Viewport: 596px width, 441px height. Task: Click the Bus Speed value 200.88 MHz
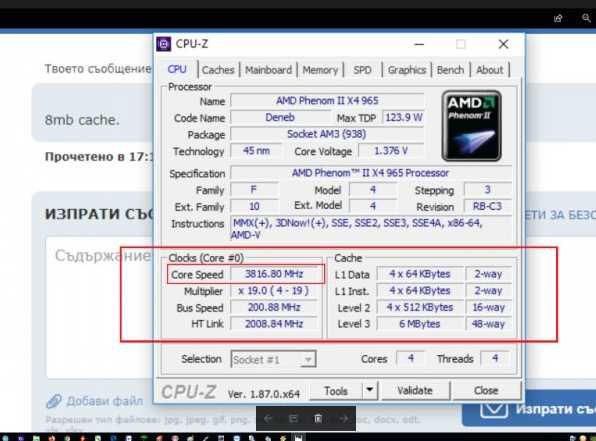pos(274,307)
